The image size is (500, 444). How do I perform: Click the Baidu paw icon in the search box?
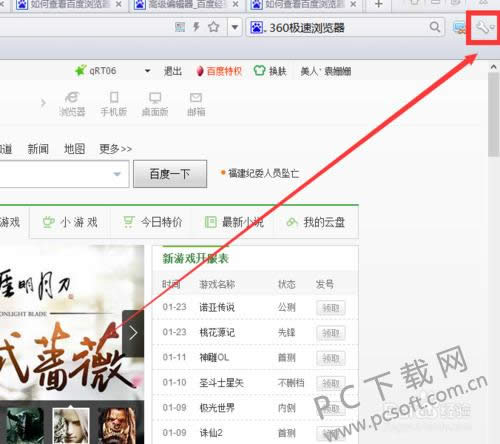[256, 27]
